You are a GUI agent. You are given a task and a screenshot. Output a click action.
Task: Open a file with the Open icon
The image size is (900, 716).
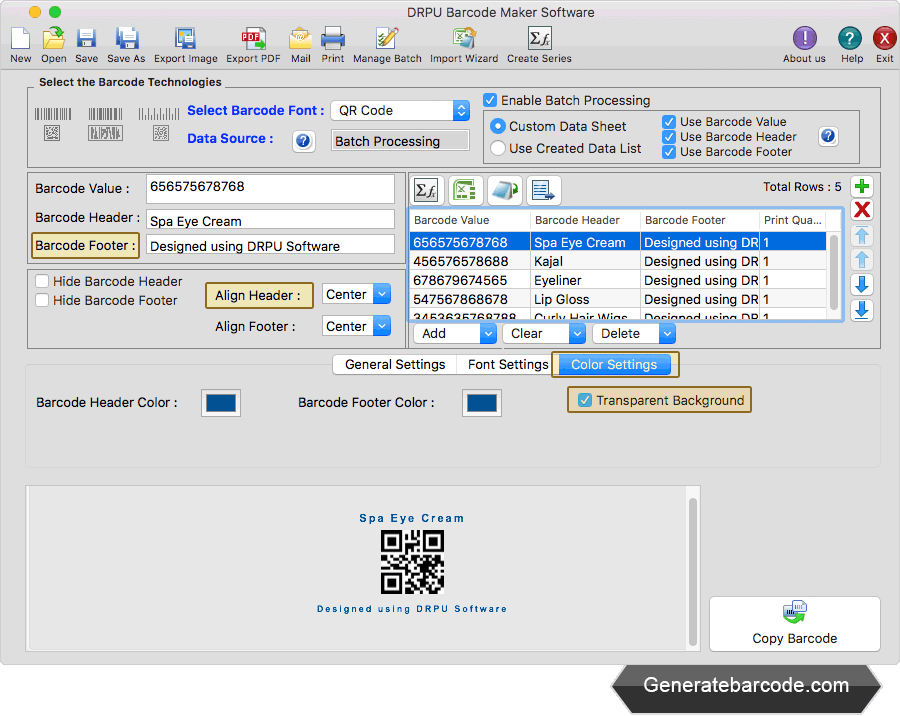[53, 38]
